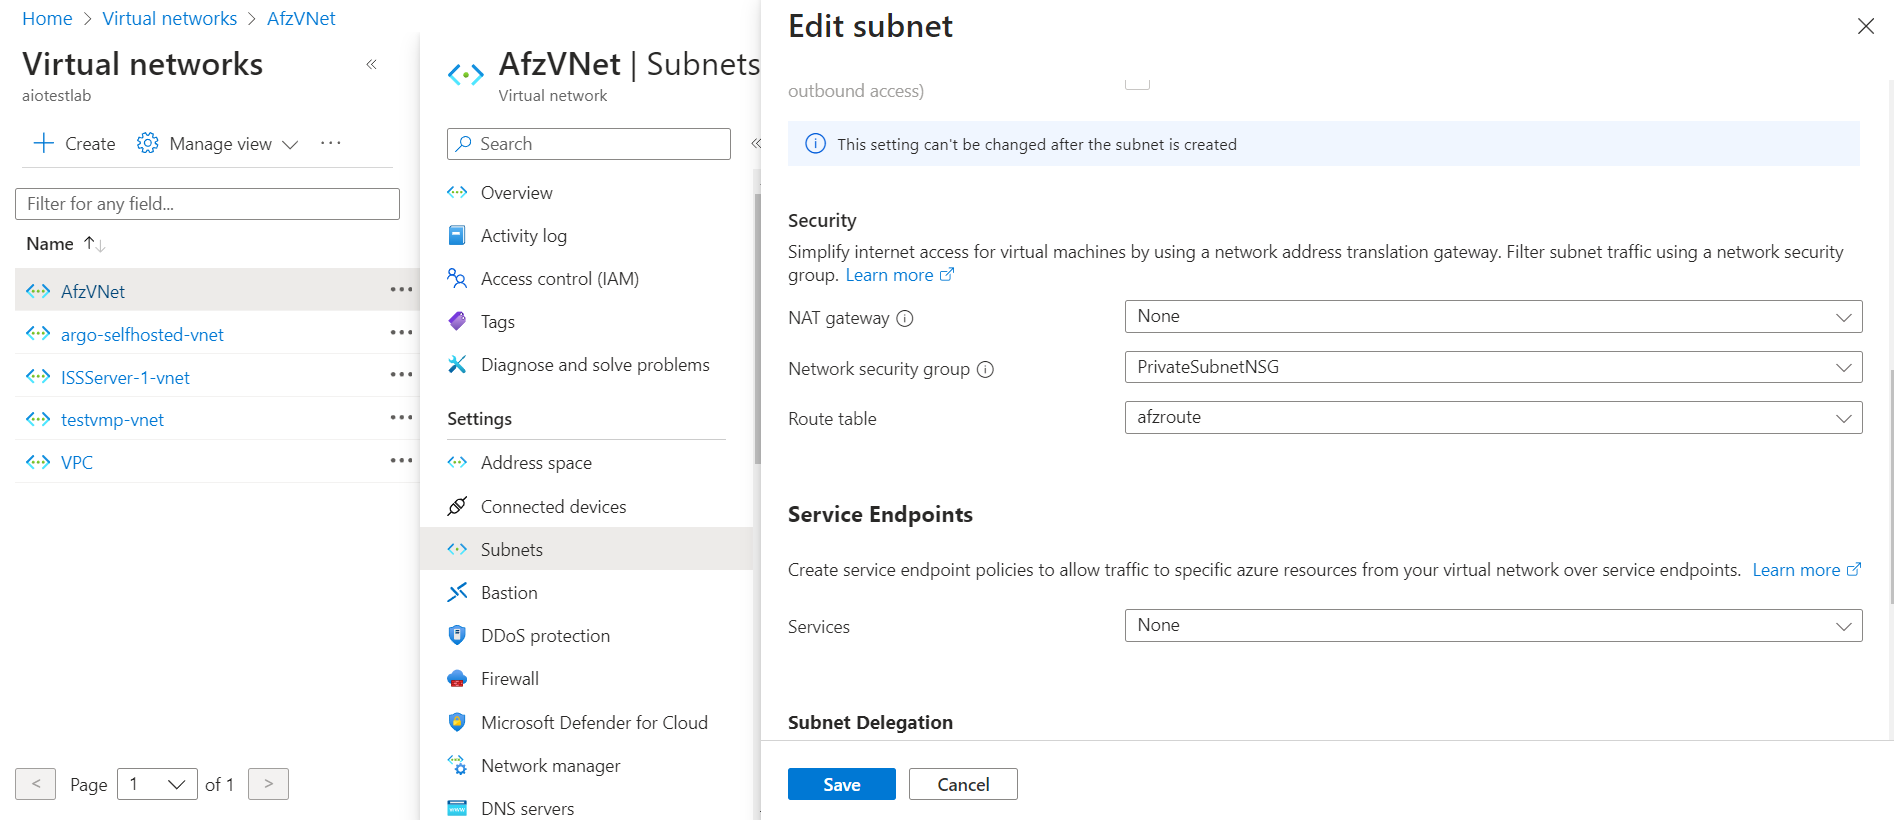1894x820 pixels.
Task: Expand the NAT gateway dropdown
Action: pyautogui.click(x=1493, y=316)
